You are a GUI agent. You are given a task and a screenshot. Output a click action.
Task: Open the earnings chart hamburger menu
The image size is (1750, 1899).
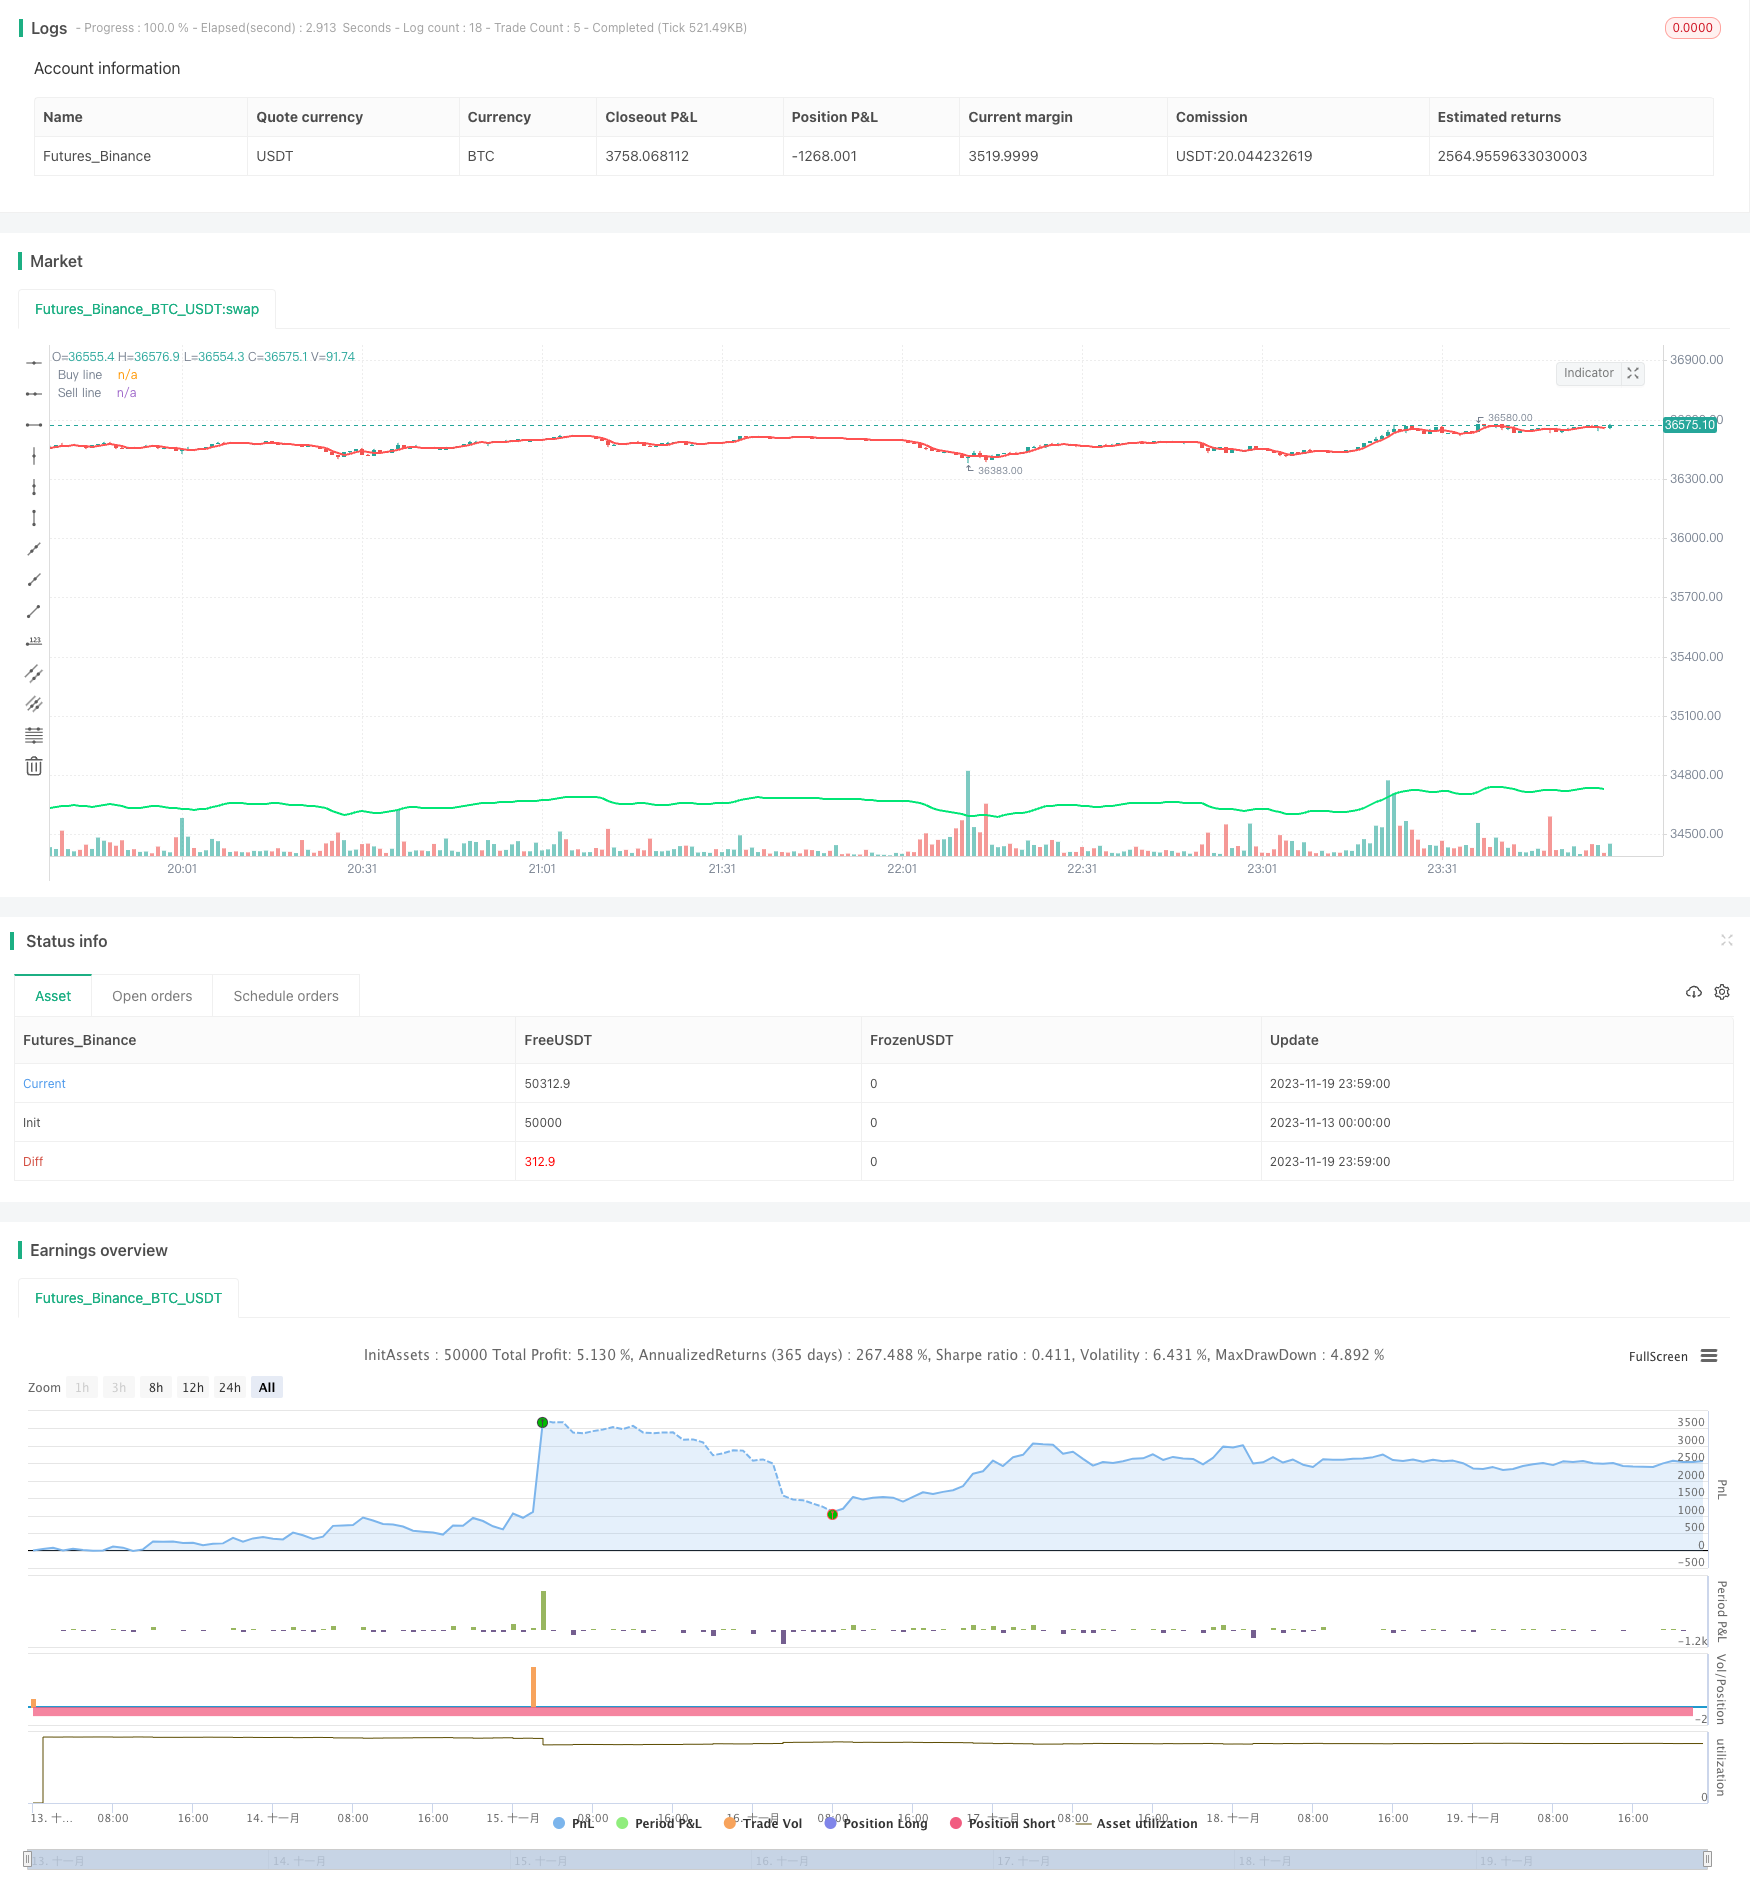pos(1709,1356)
